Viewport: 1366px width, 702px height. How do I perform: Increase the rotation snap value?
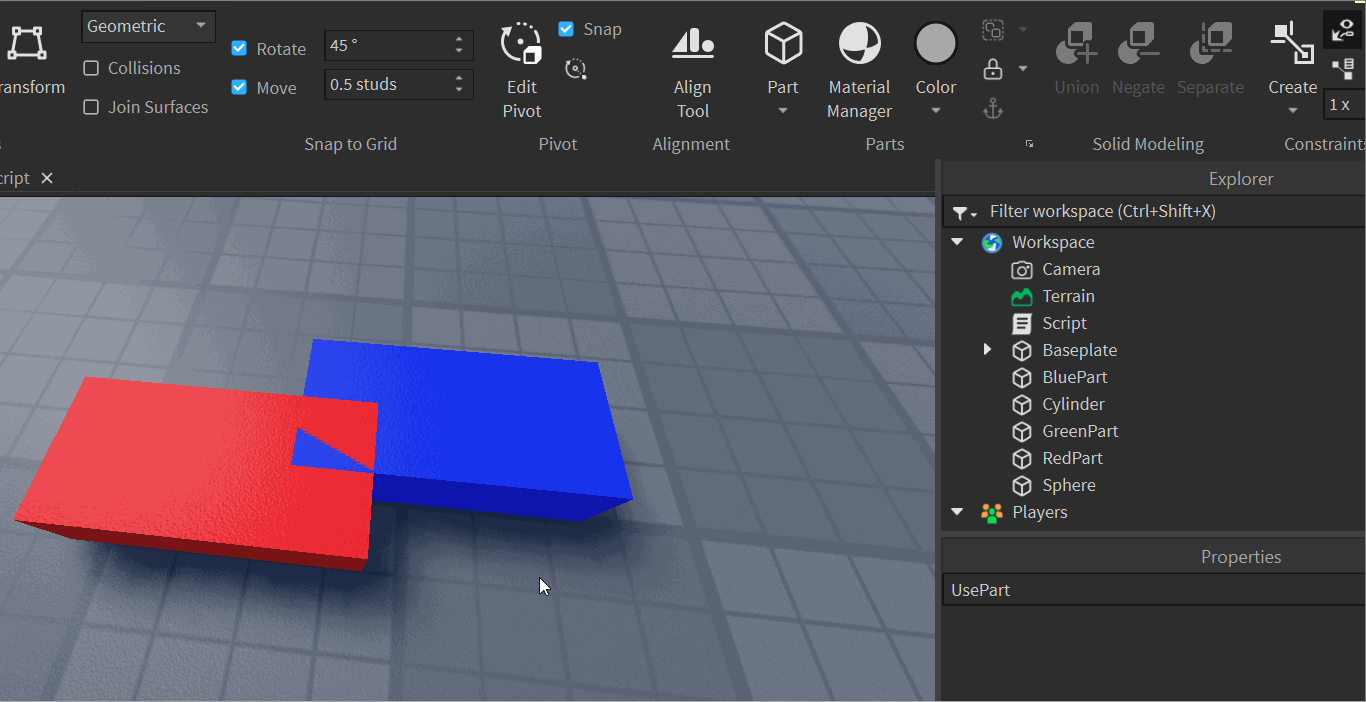point(459,39)
